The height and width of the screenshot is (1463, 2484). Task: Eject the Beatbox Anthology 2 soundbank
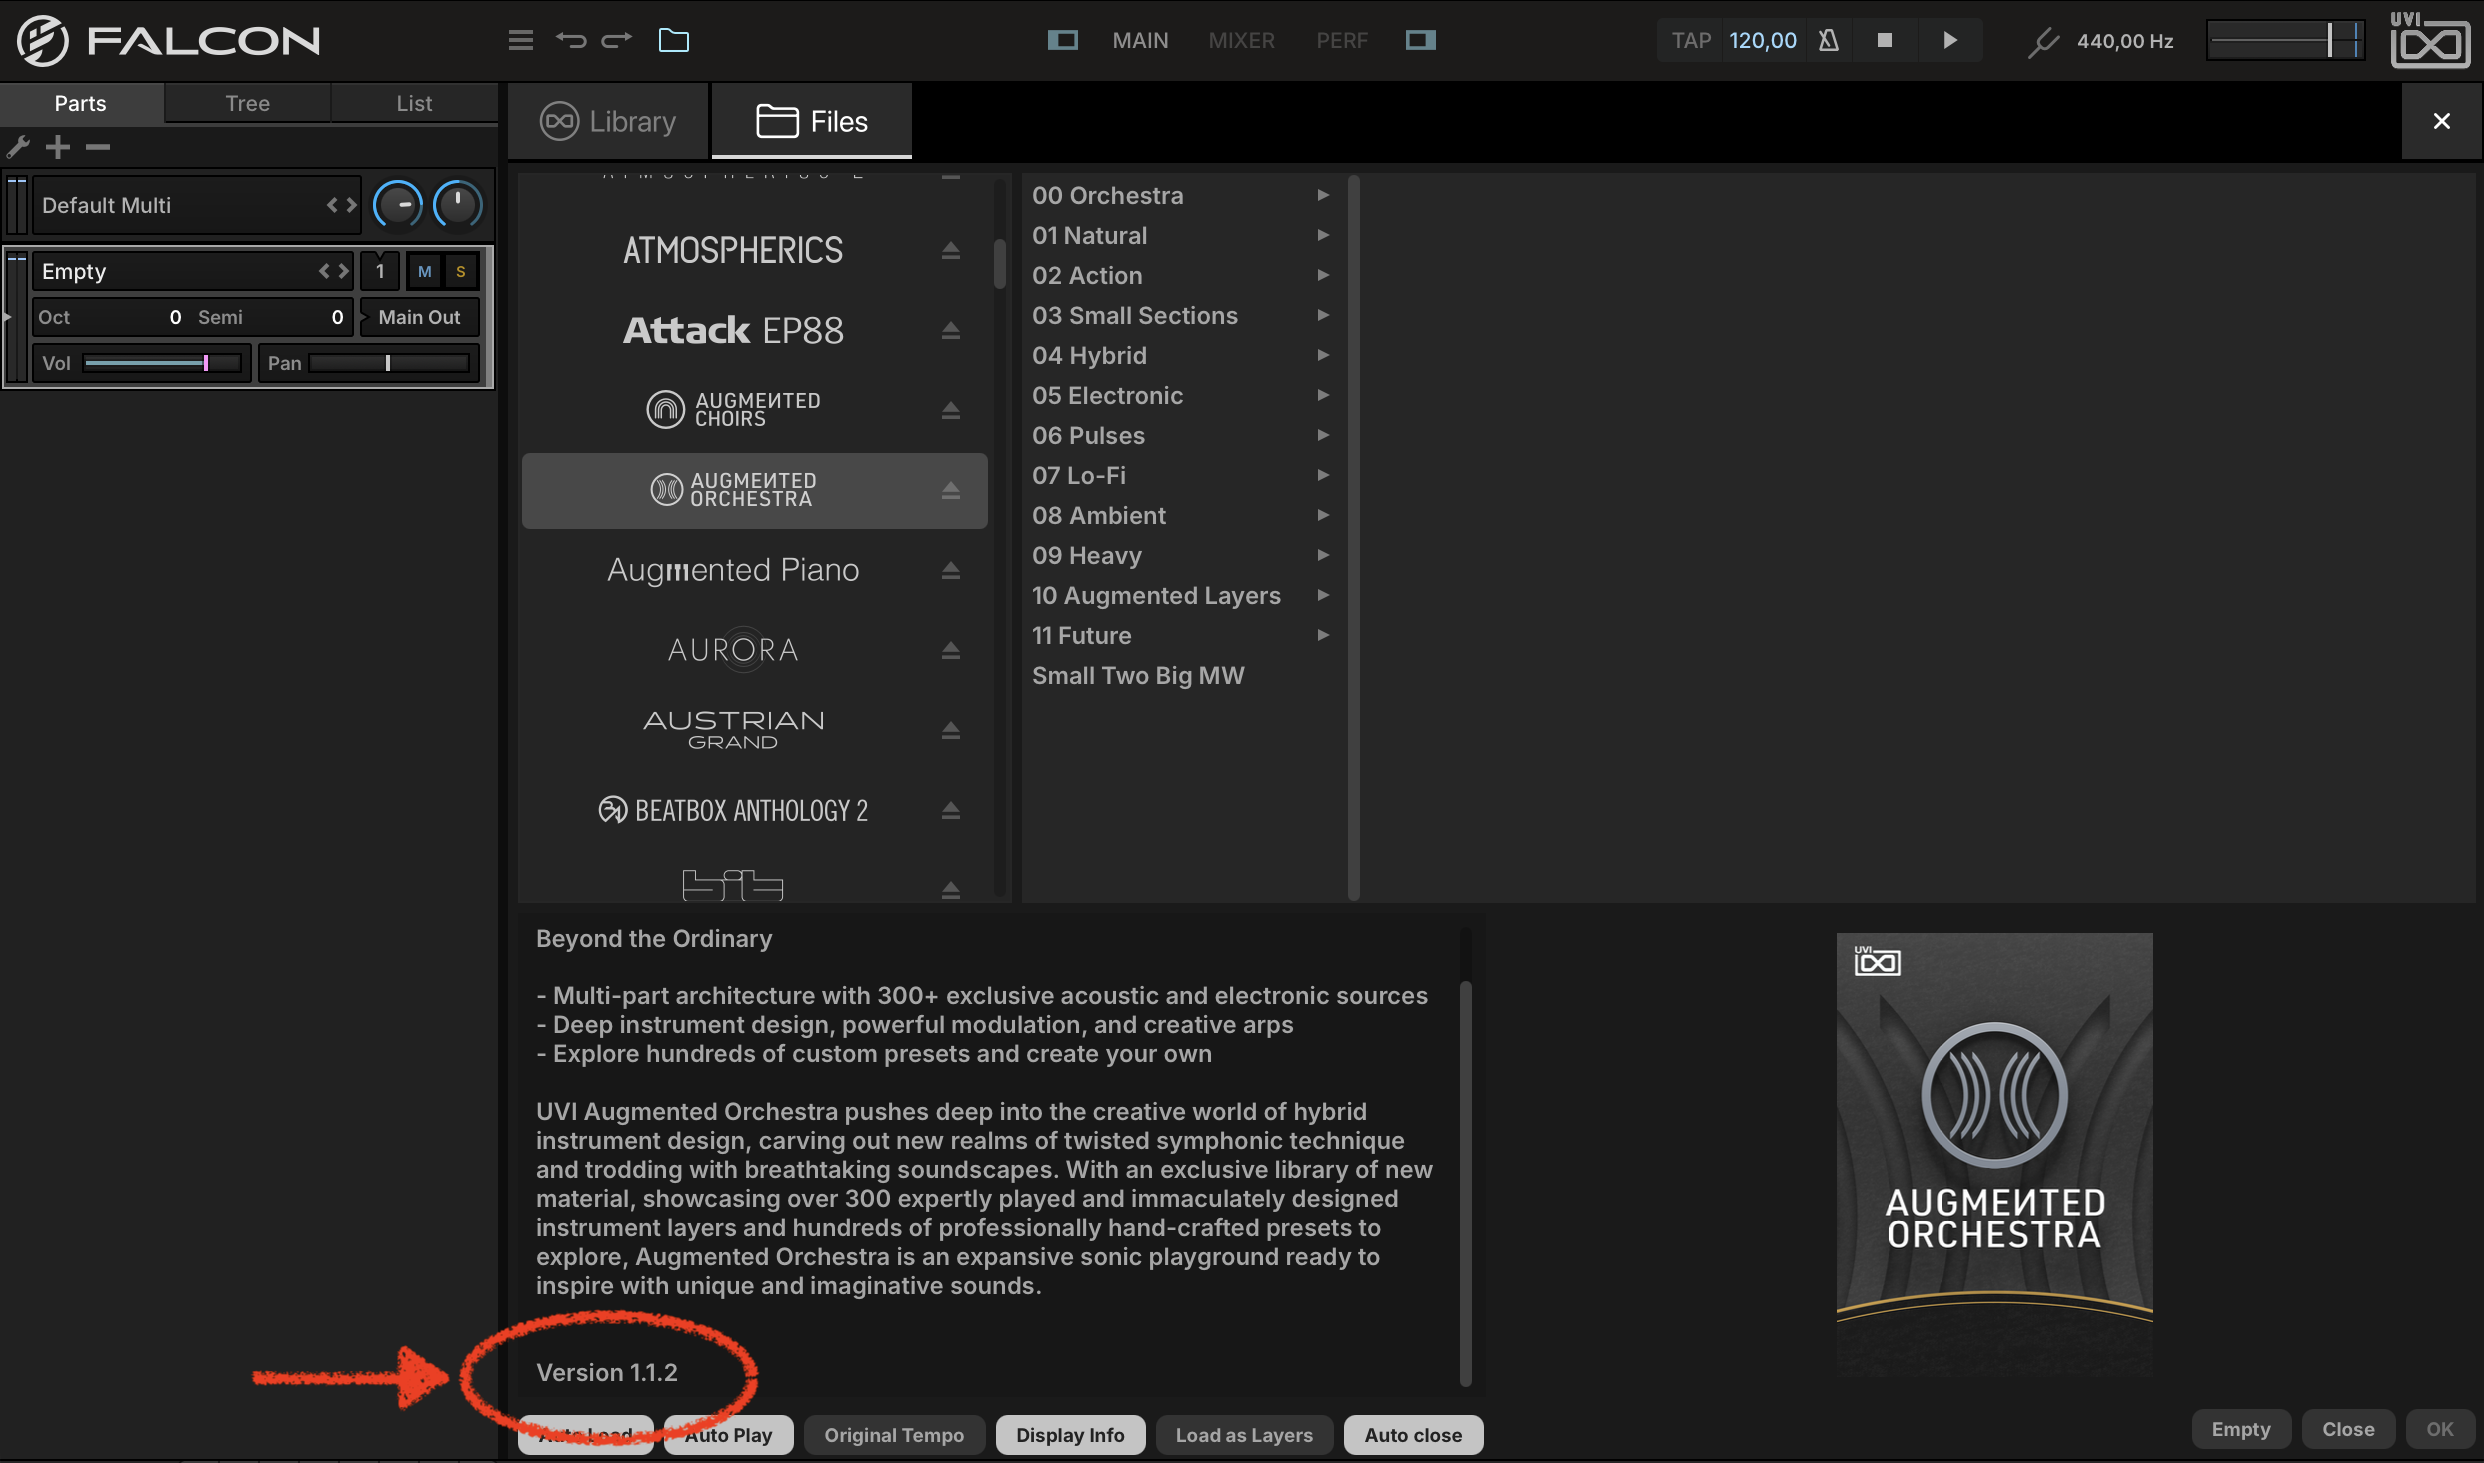pos(951,810)
